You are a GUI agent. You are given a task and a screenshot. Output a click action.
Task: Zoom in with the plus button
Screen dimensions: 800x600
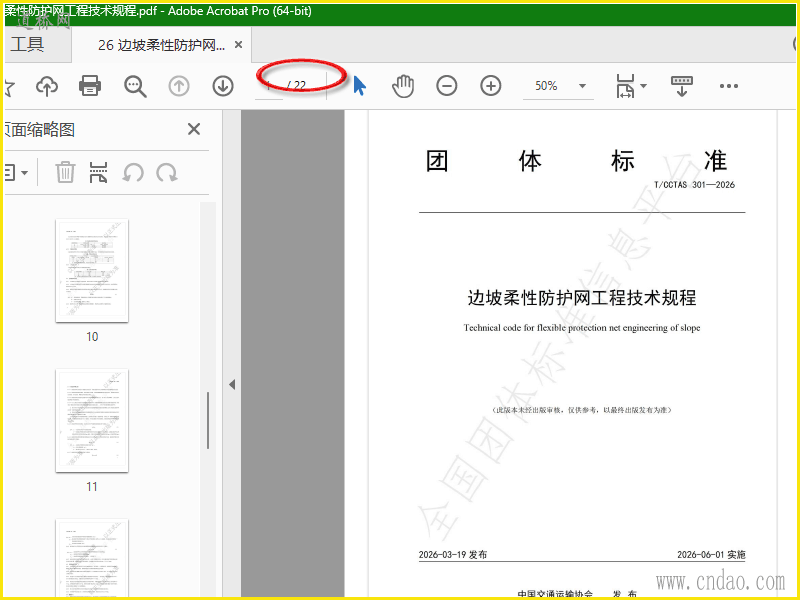tap(491, 86)
